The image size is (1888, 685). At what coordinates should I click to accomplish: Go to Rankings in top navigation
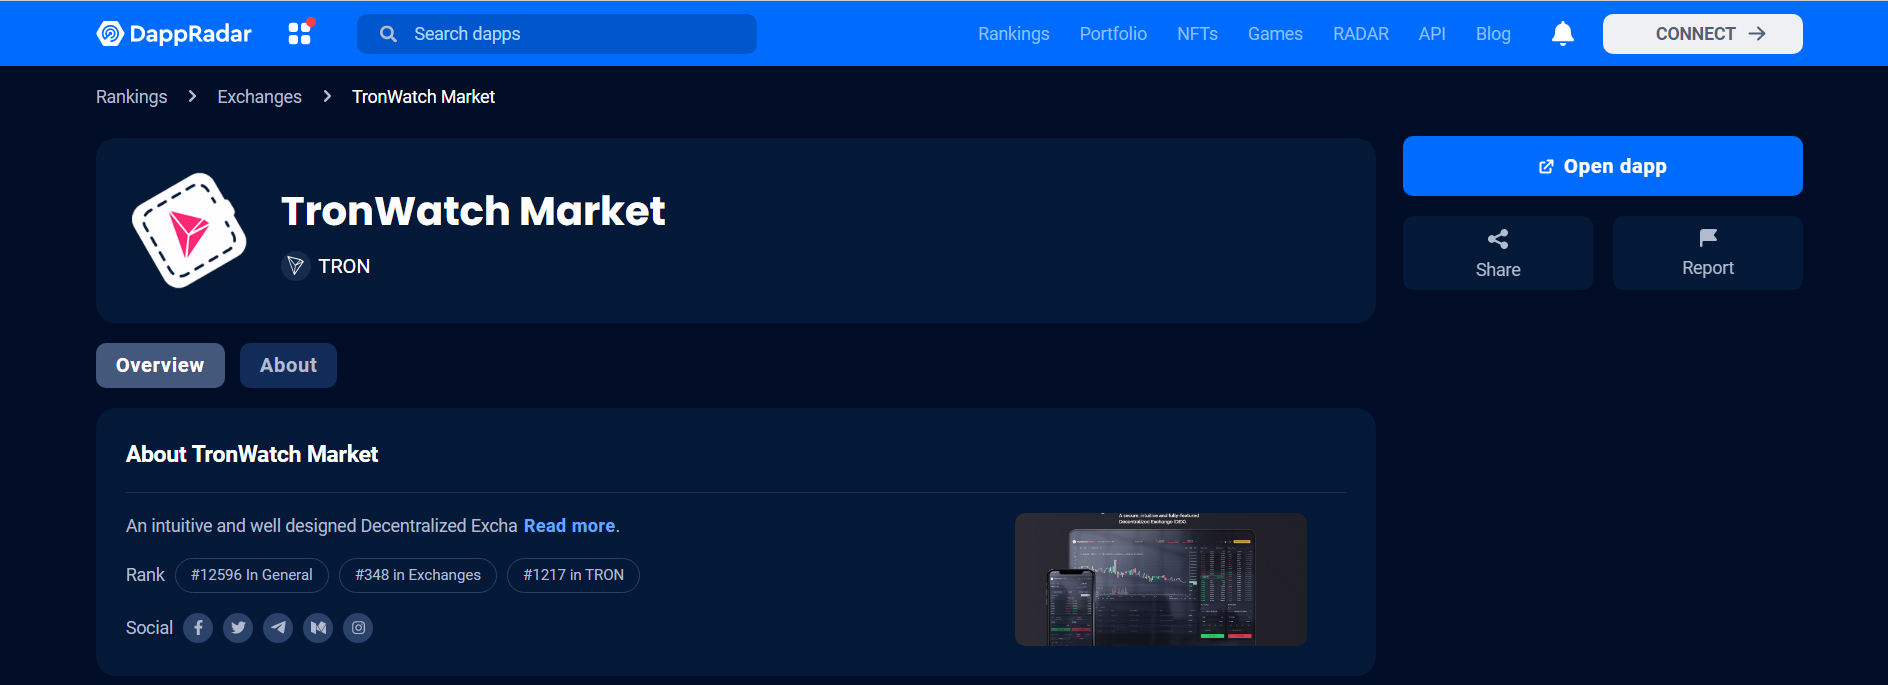tap(1014, 34)
